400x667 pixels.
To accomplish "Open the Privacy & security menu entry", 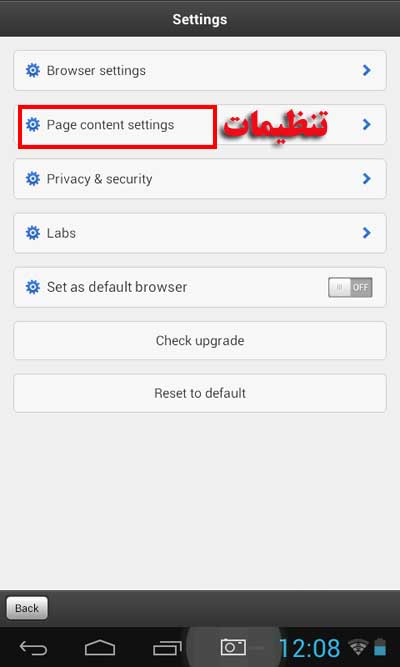I will coord(200,179).
